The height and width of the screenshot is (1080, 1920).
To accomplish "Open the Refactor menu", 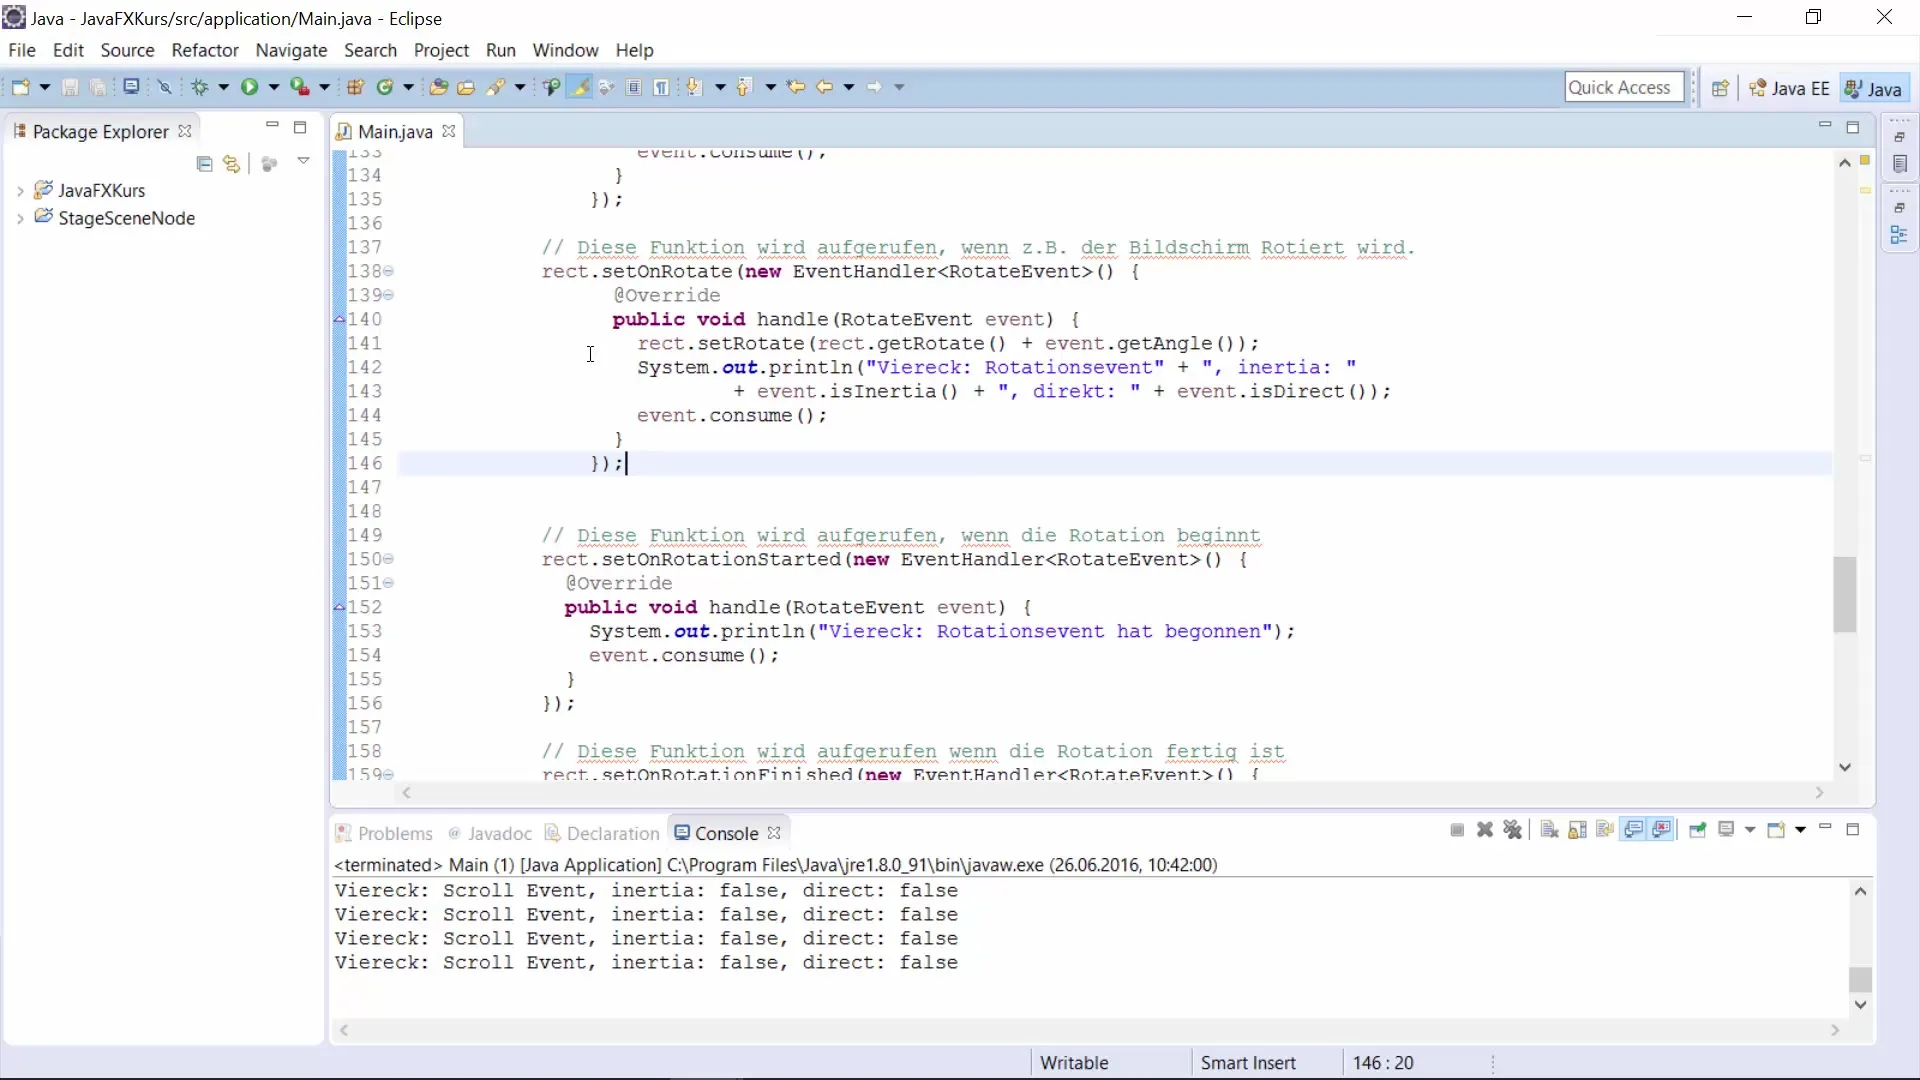I will point(205,50).
